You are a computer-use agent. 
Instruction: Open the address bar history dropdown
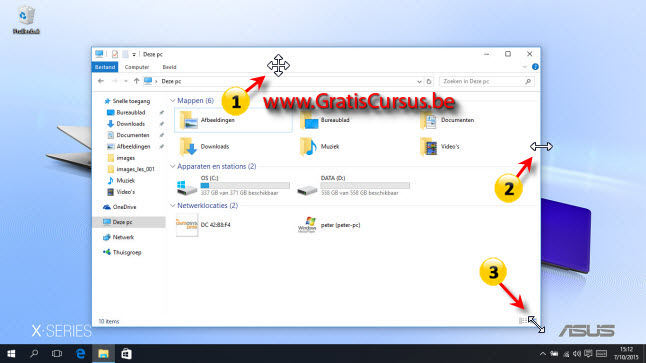click(x=419, y=82)
